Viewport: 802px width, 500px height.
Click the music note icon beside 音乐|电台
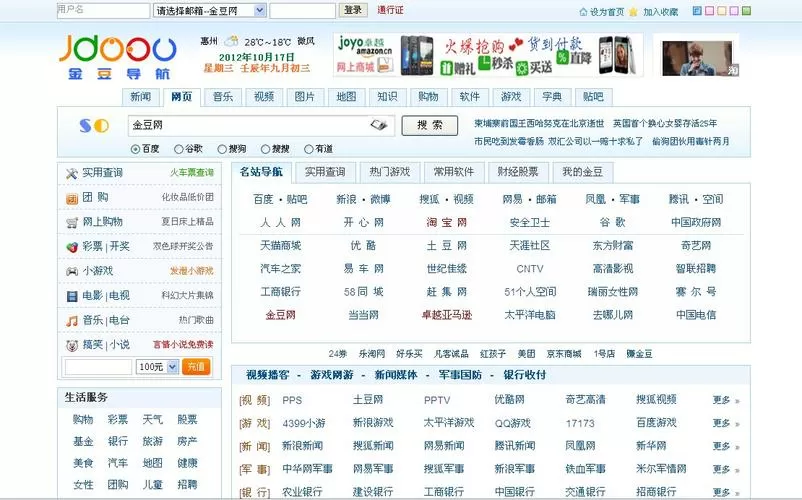pyautogui.click(x=72, y=321)
